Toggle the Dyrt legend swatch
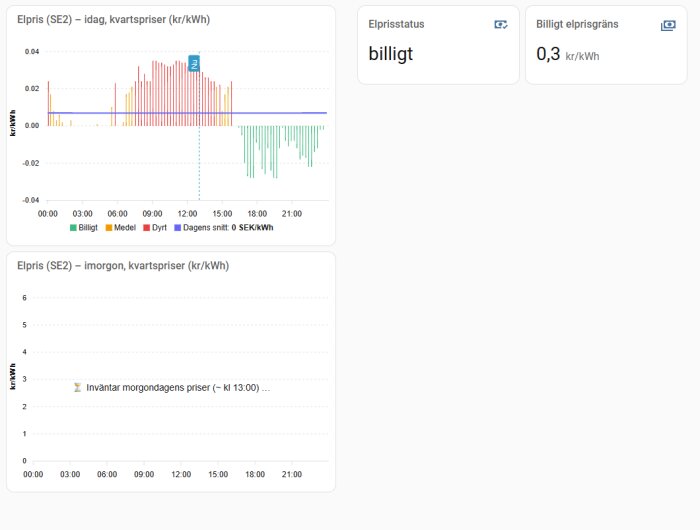The width and height of the screenshot is (700, 530). point(146,228)
